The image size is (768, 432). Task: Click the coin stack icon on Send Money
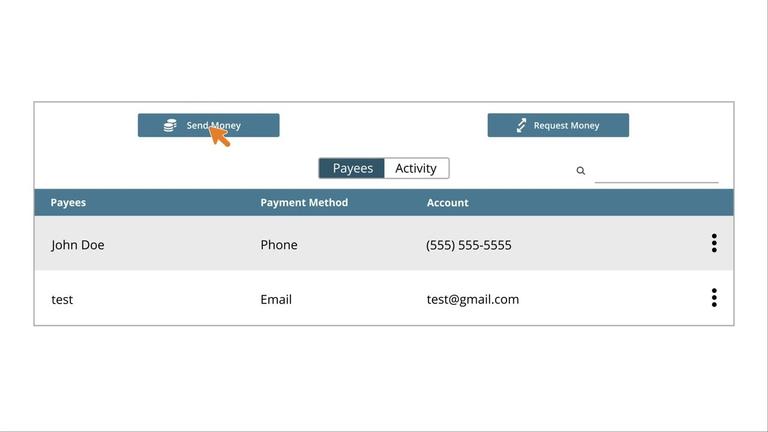170,125
